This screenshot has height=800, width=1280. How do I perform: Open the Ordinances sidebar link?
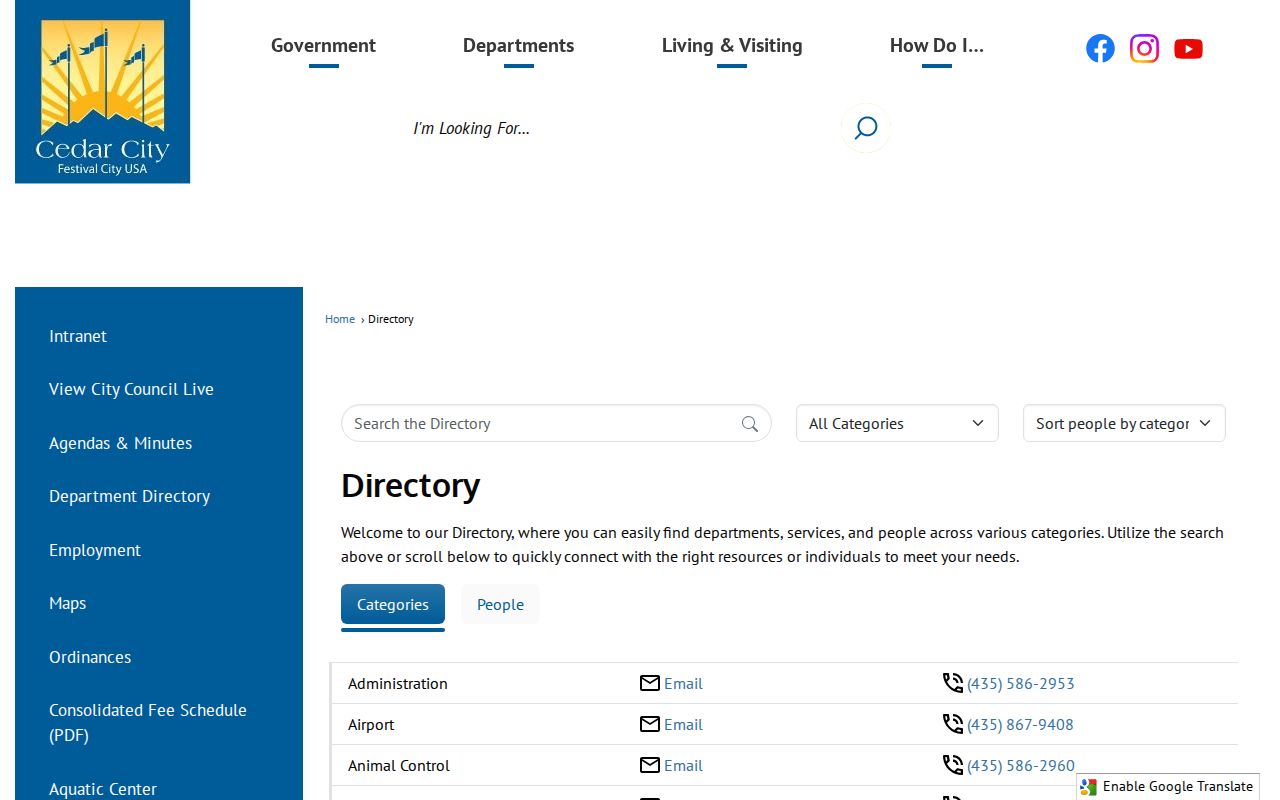click(90, 657)
